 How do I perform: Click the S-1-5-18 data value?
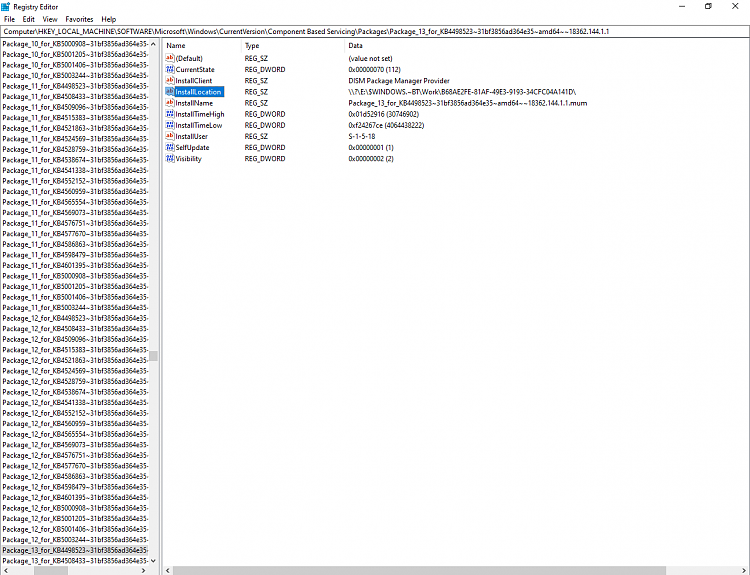pyautogui.click(x=362, y=136)
